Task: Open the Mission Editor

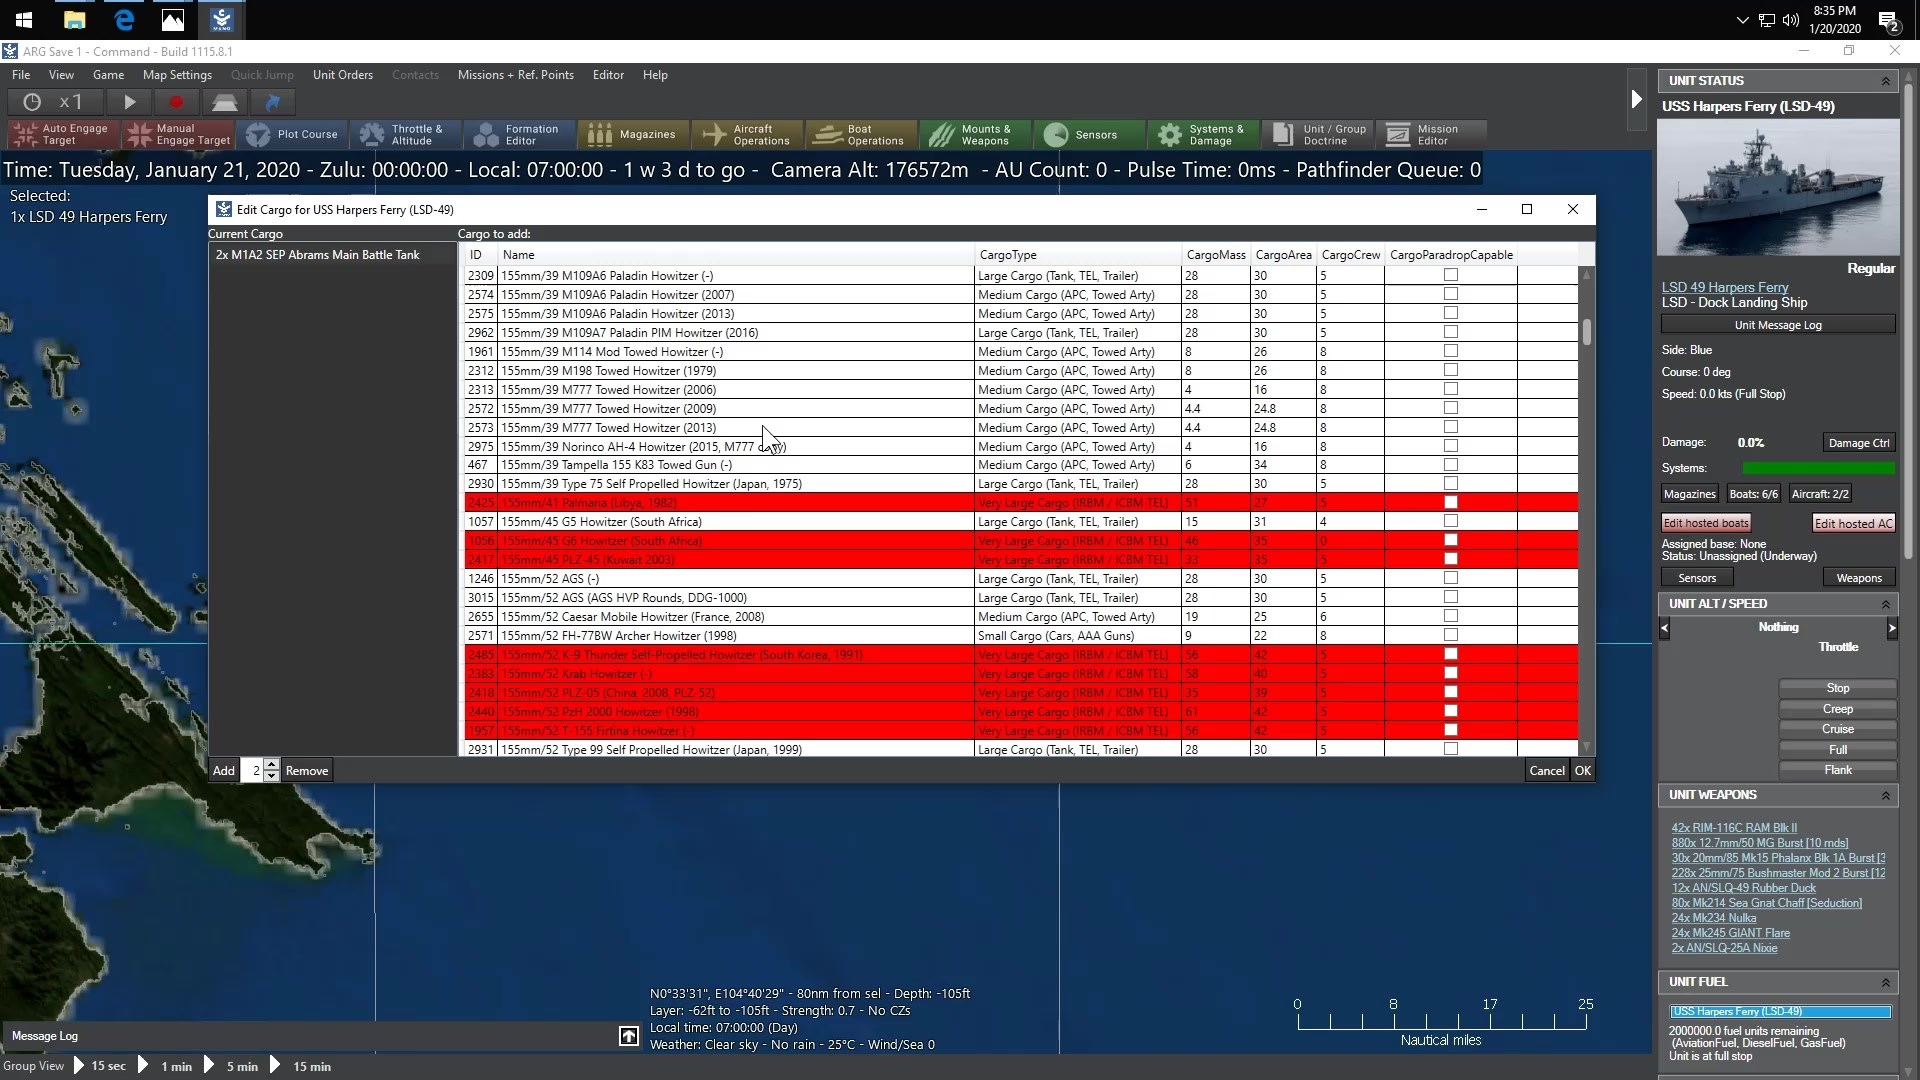Action: click(x=1431, y=134)
